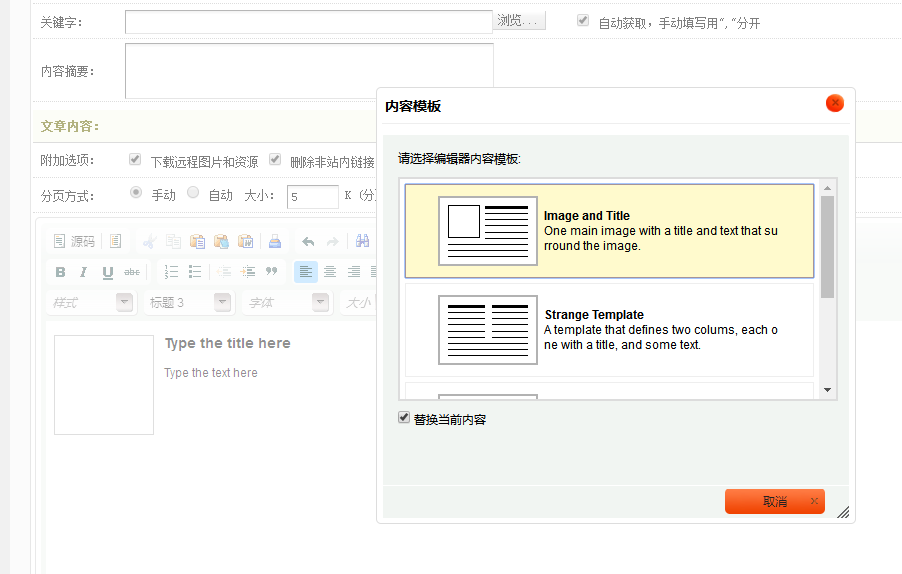Click the 取消 cancel button
Image resolution: width=902 pixels, height=574 pixels.
click(x=775, y=502)
